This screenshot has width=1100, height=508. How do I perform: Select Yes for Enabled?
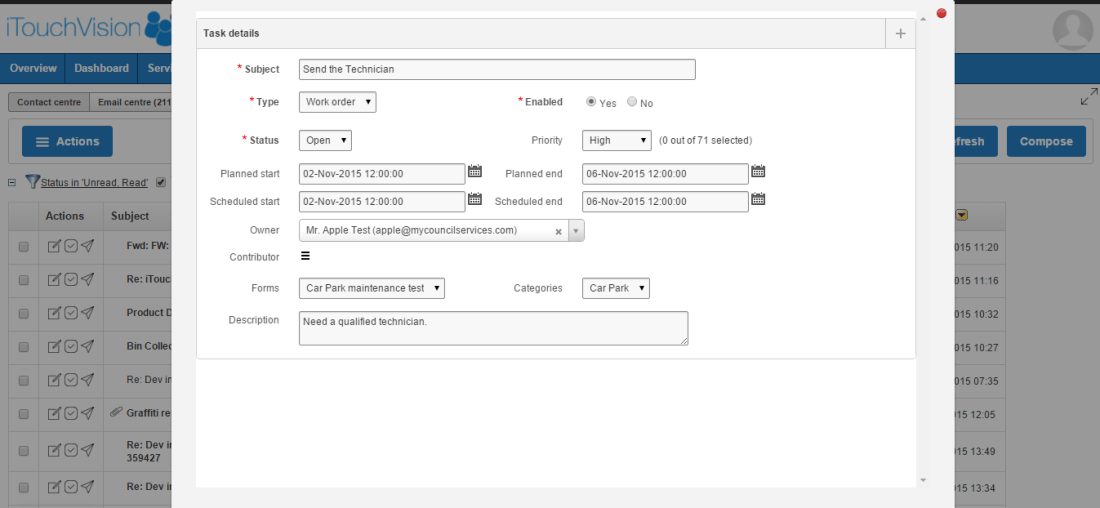[x=591, y=102]
